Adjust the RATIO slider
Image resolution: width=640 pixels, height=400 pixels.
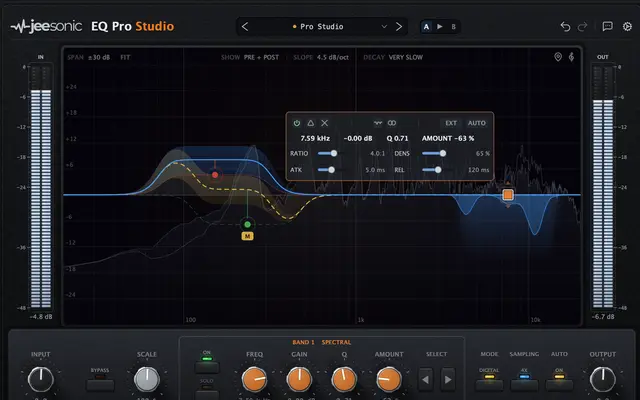tap(331, 153)
